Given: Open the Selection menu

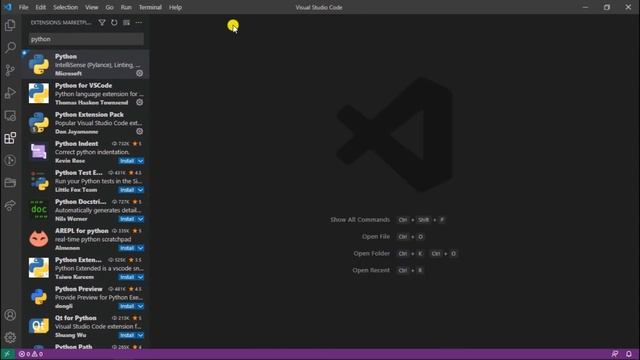Looking at the screenshot, I should tap(65, 7).
